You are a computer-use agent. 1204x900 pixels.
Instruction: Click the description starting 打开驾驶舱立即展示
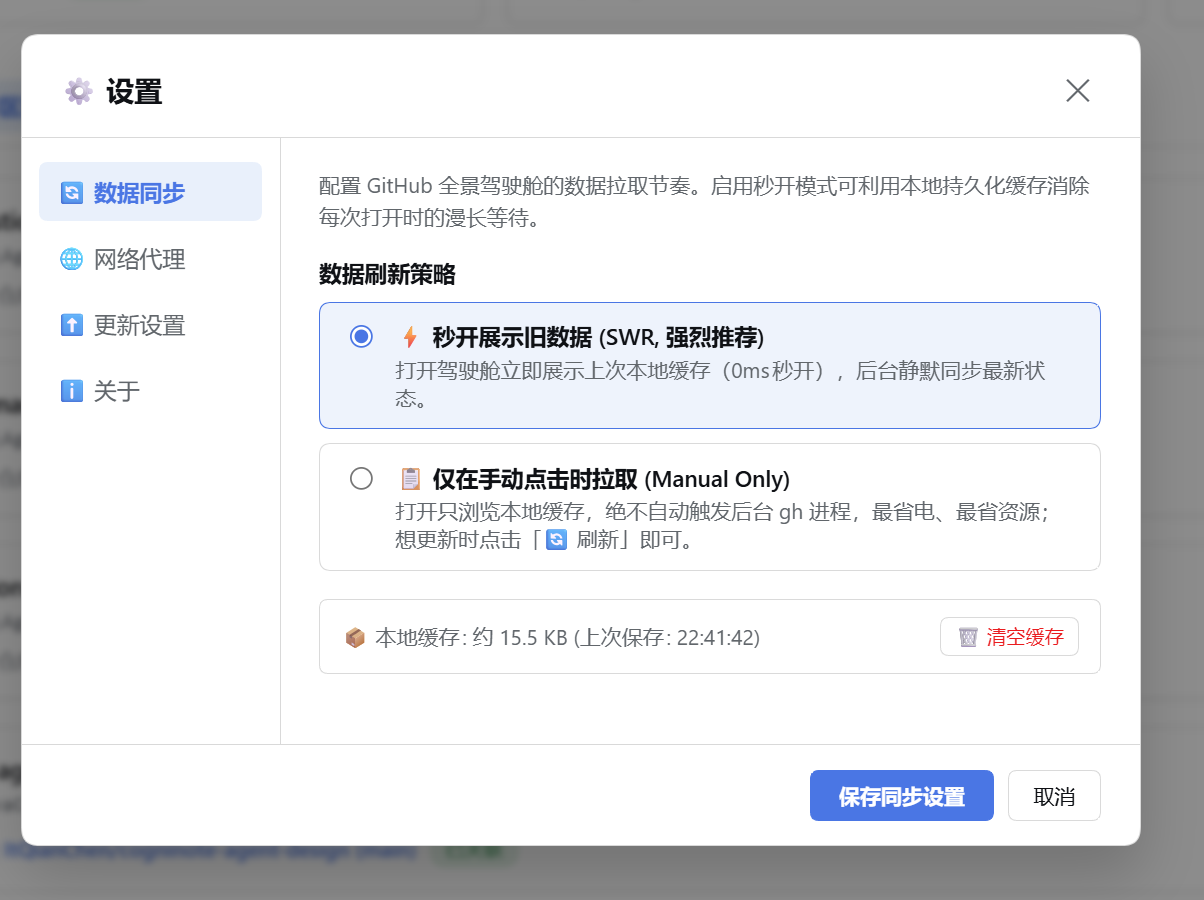(720, 385)
